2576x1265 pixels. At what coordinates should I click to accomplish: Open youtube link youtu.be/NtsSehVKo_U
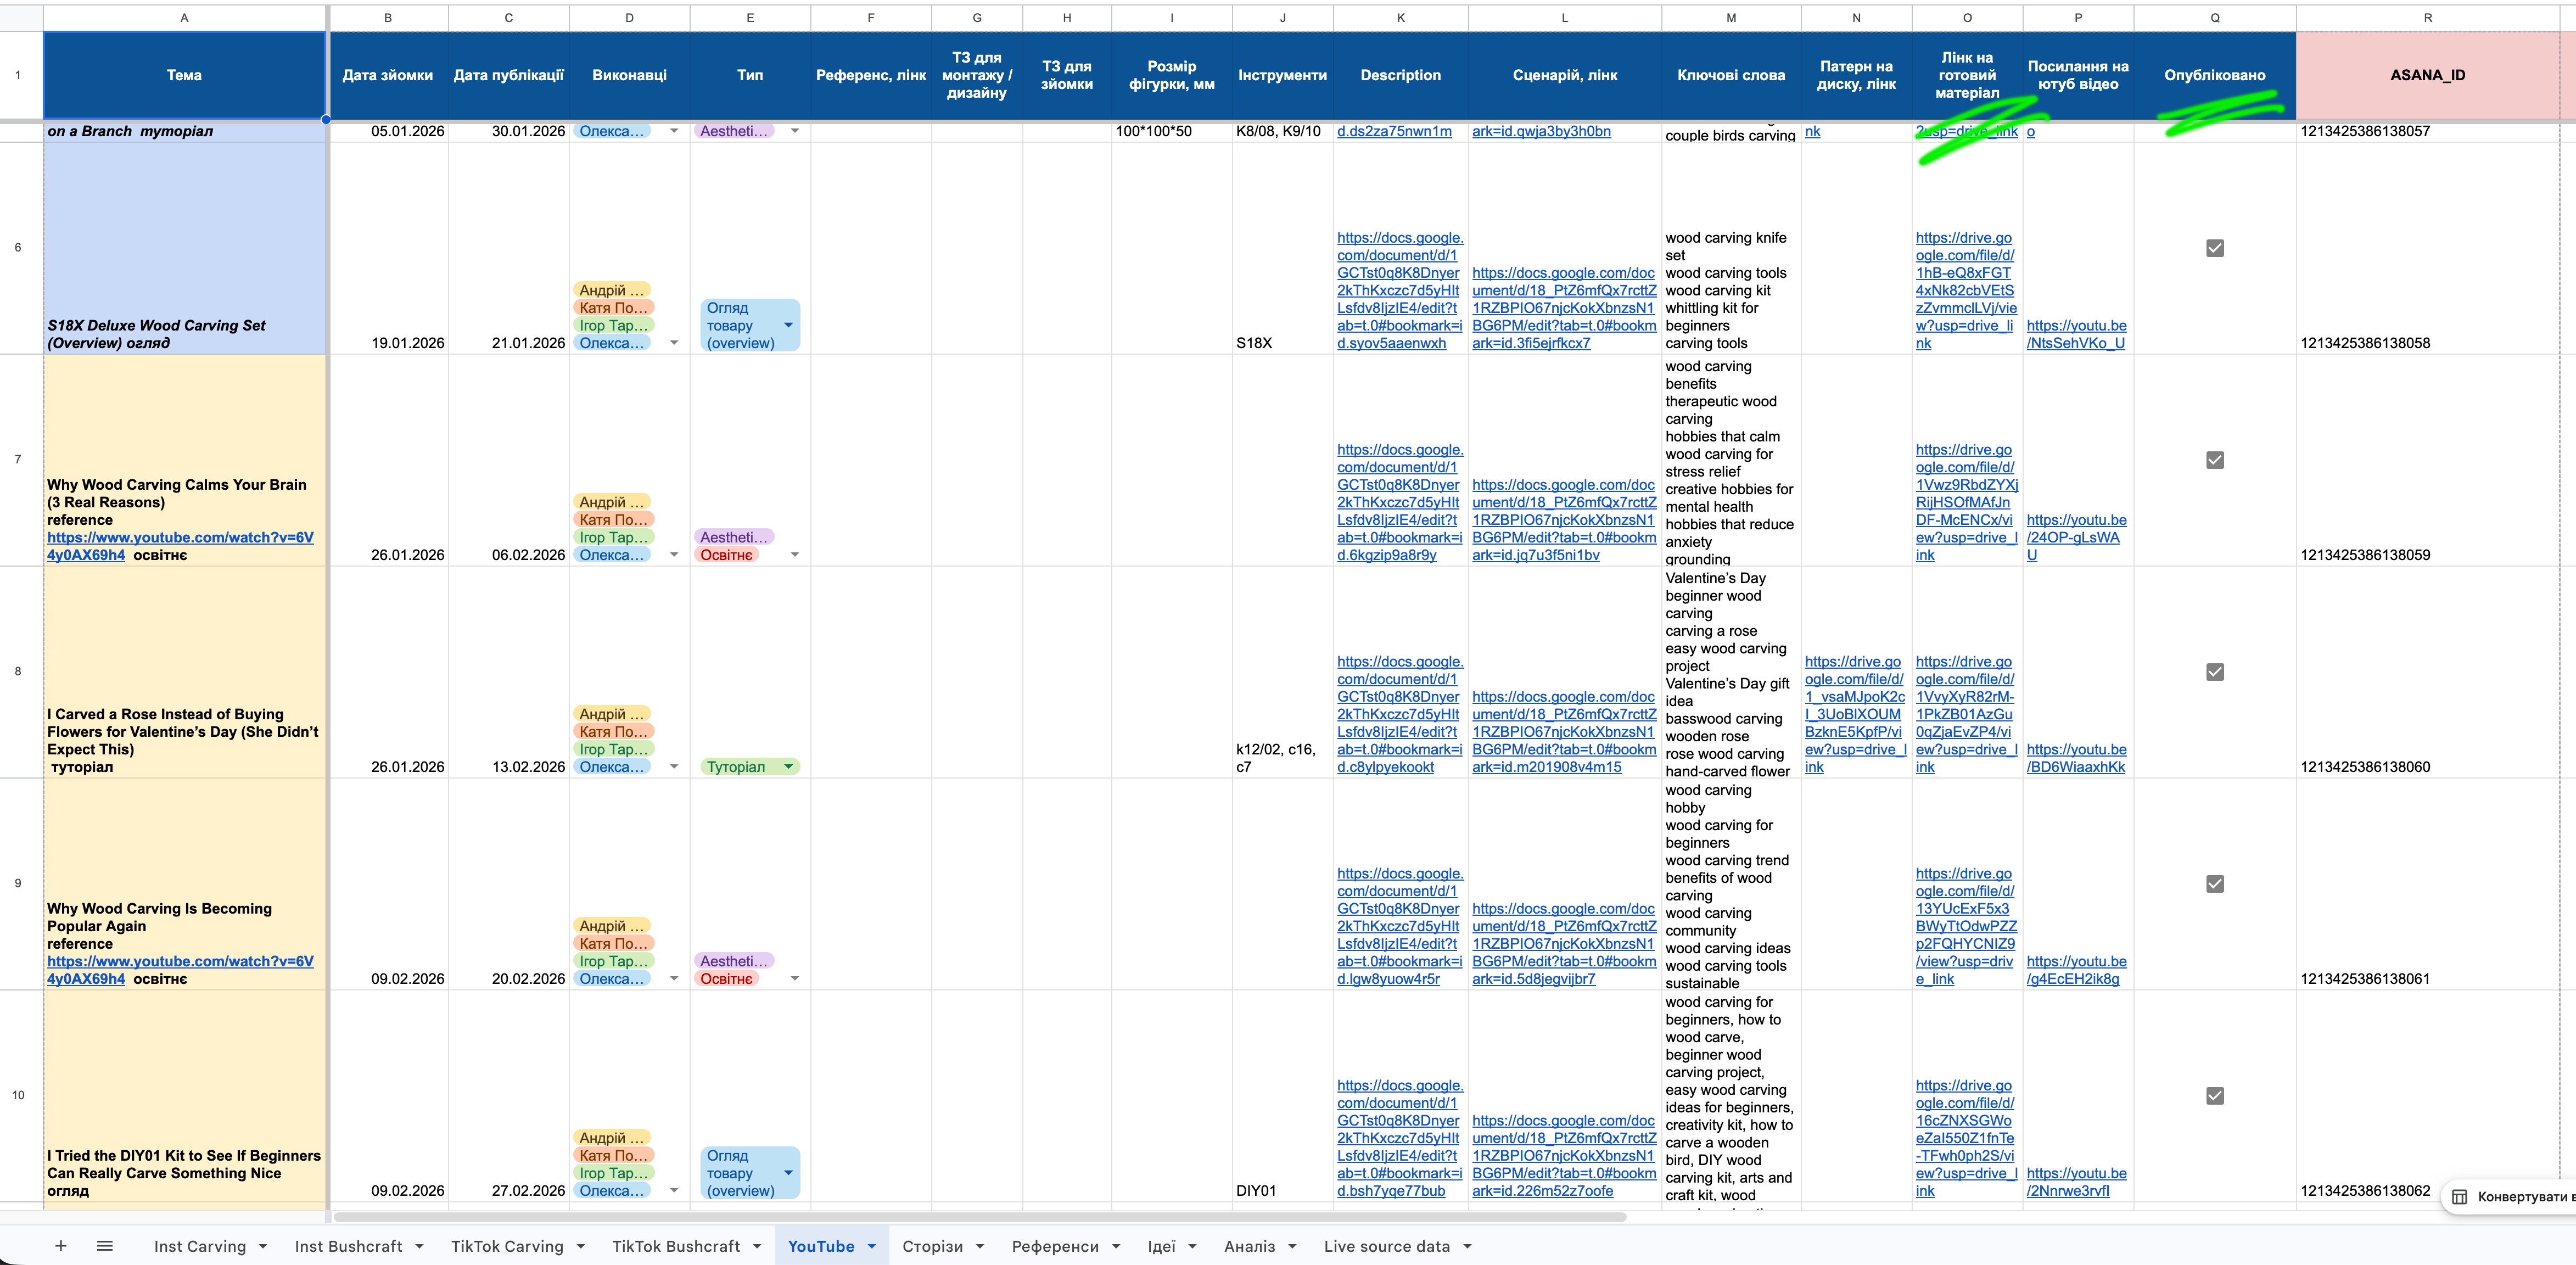[x=2076, y=334]
